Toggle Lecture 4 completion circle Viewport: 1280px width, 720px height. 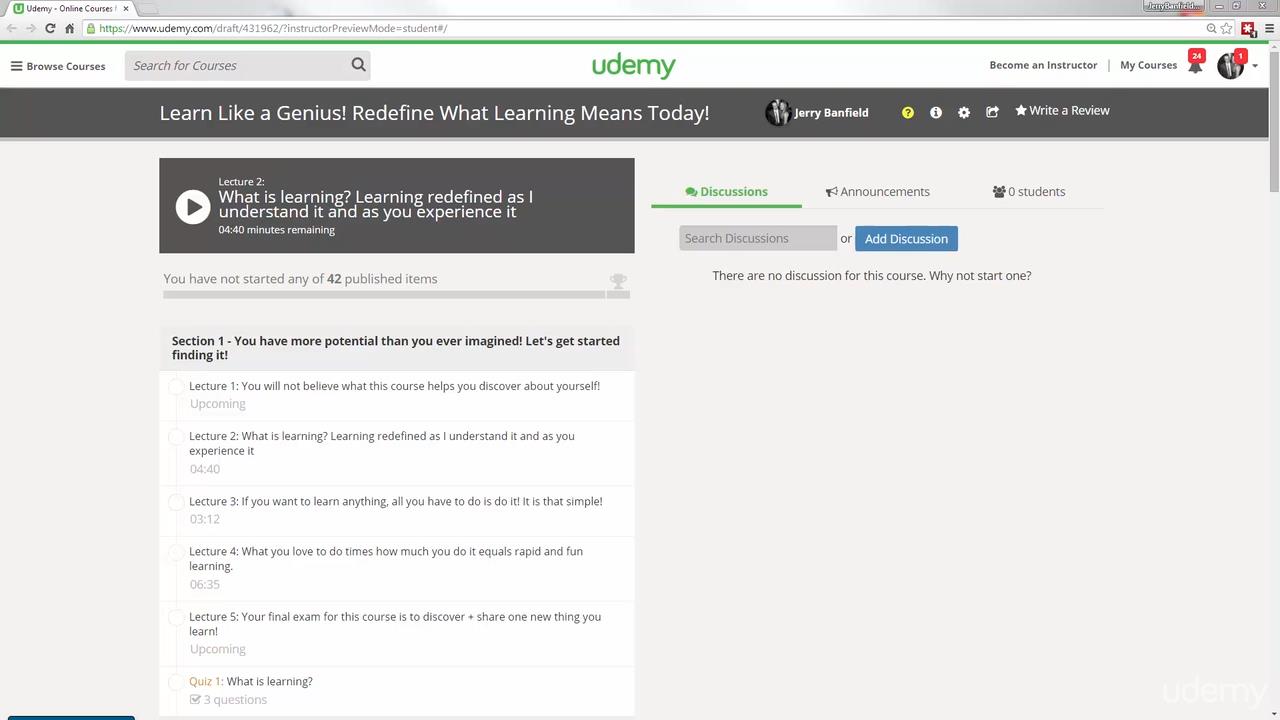176,552
